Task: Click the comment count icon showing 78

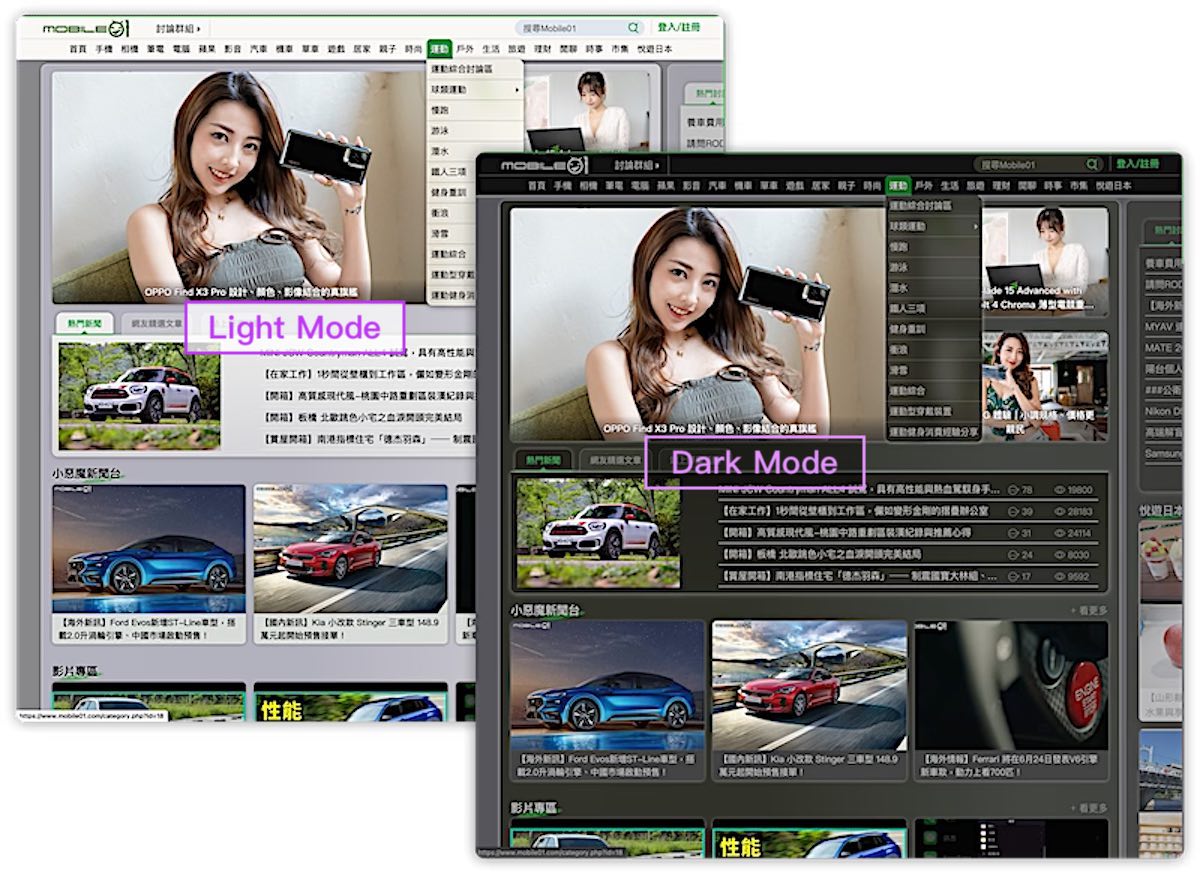Action: (1014, 490)
